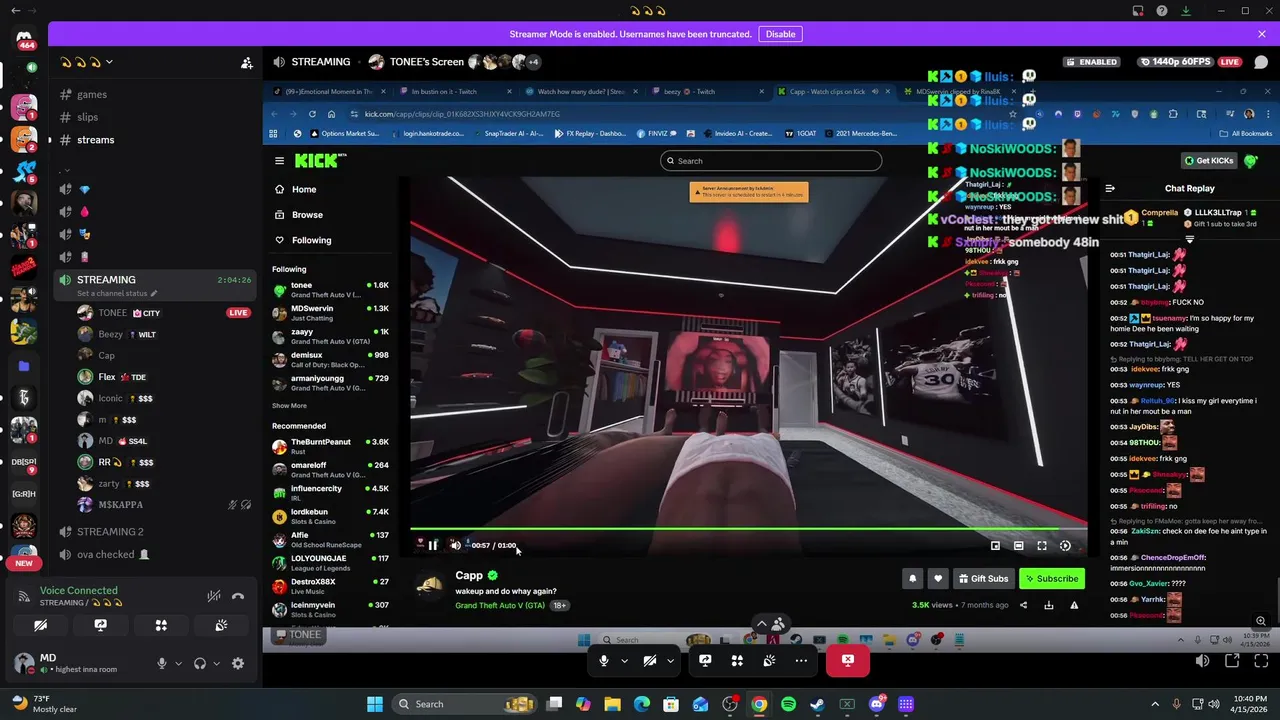The height and width of the screenshot is (720, 1280).
Task: Select M$KAPPA in voice member list
Action: tap(120, 505)
